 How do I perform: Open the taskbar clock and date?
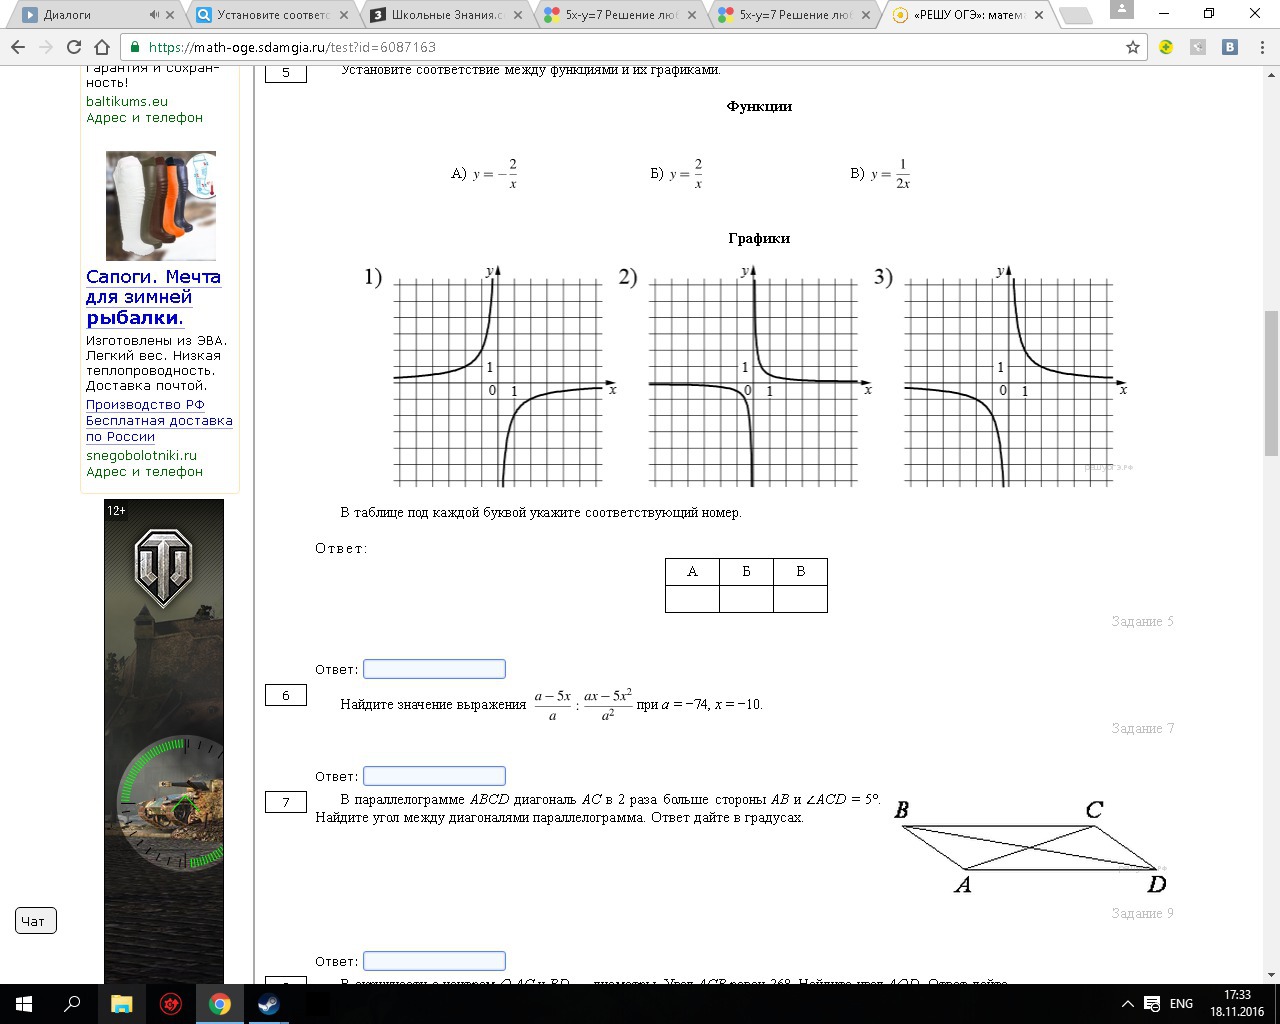[1237, 1004]
